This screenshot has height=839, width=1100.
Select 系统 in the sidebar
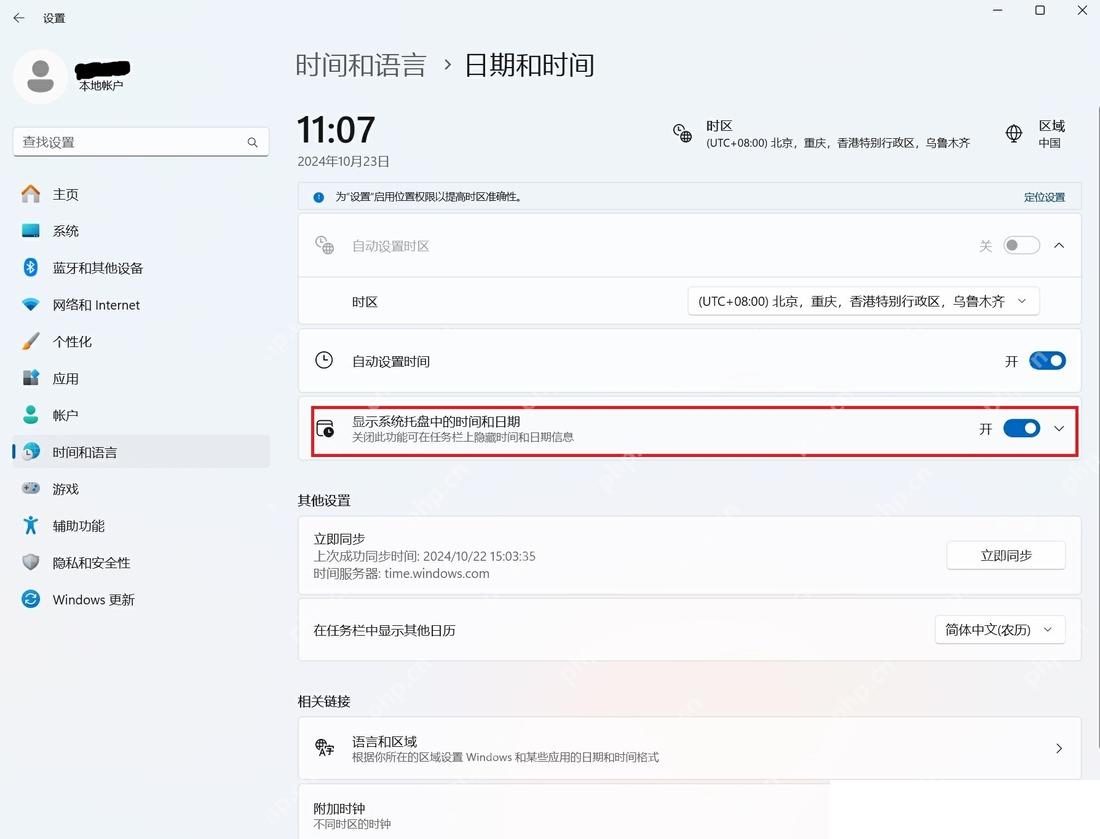tap(140, 231)
